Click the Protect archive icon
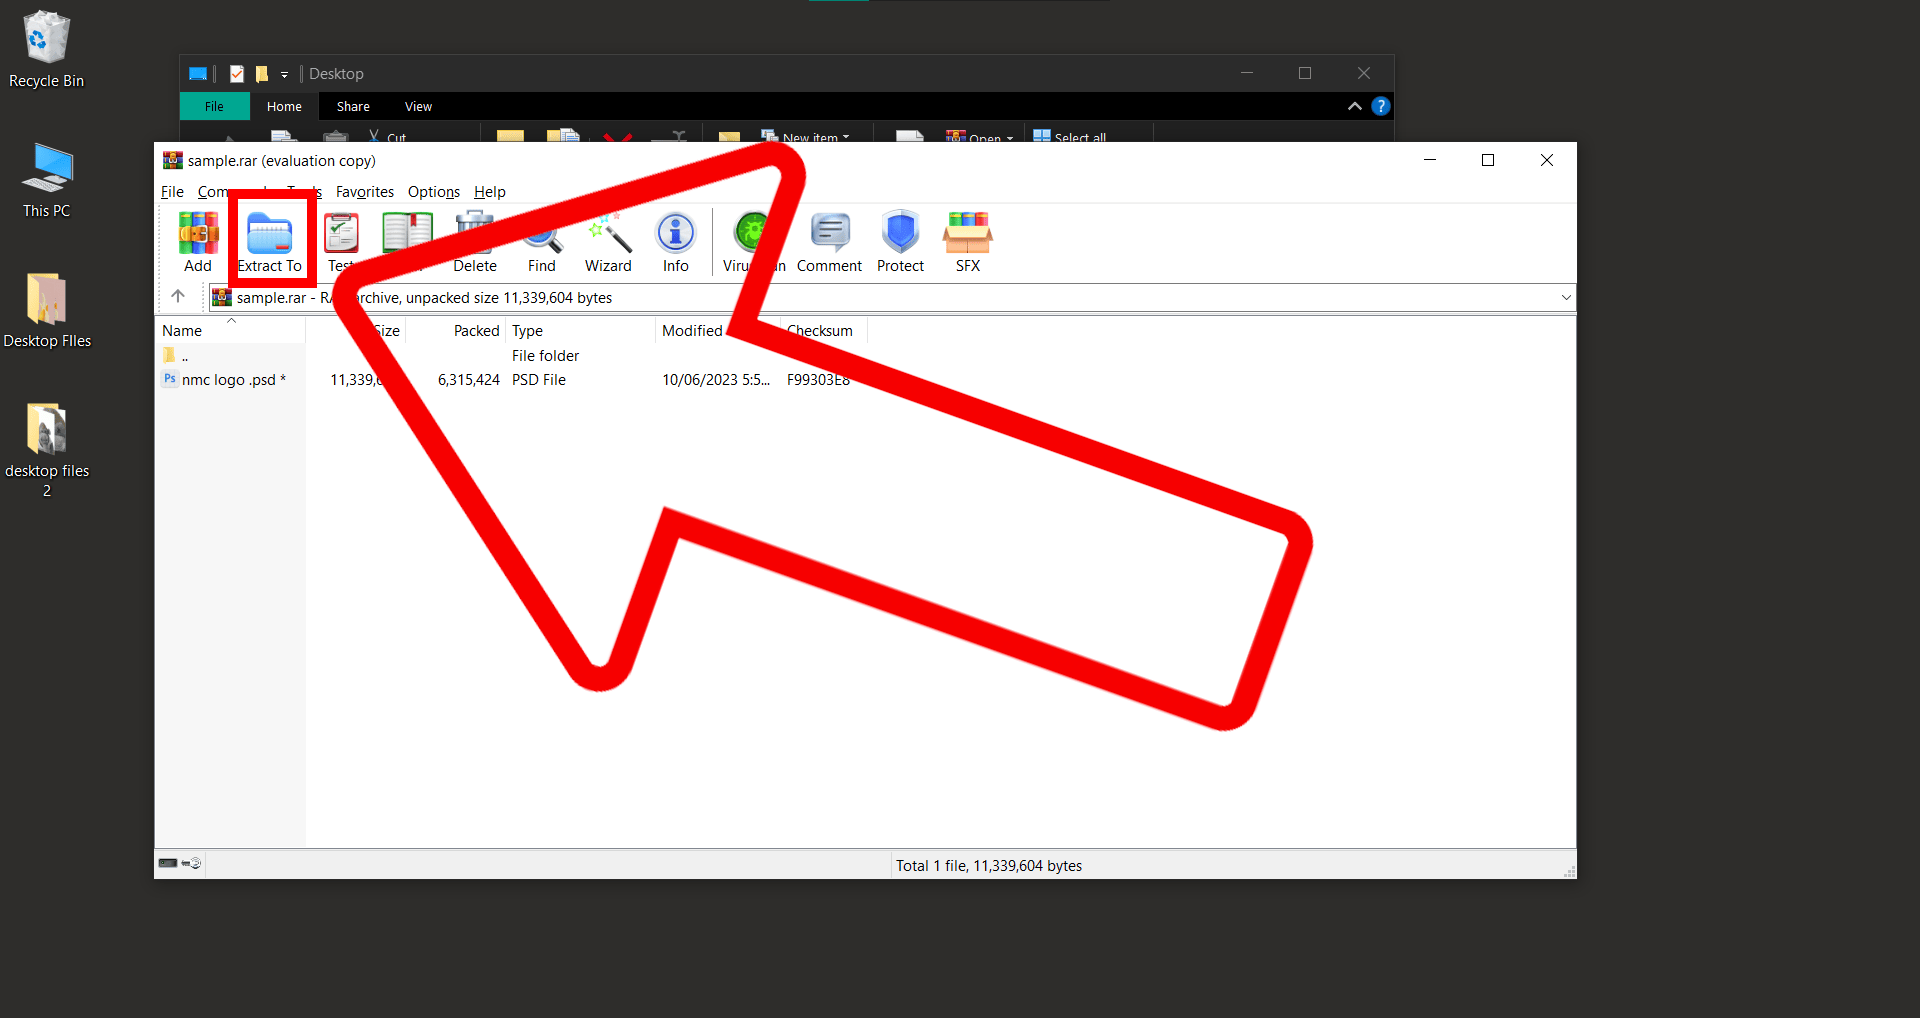 (899, 240)
